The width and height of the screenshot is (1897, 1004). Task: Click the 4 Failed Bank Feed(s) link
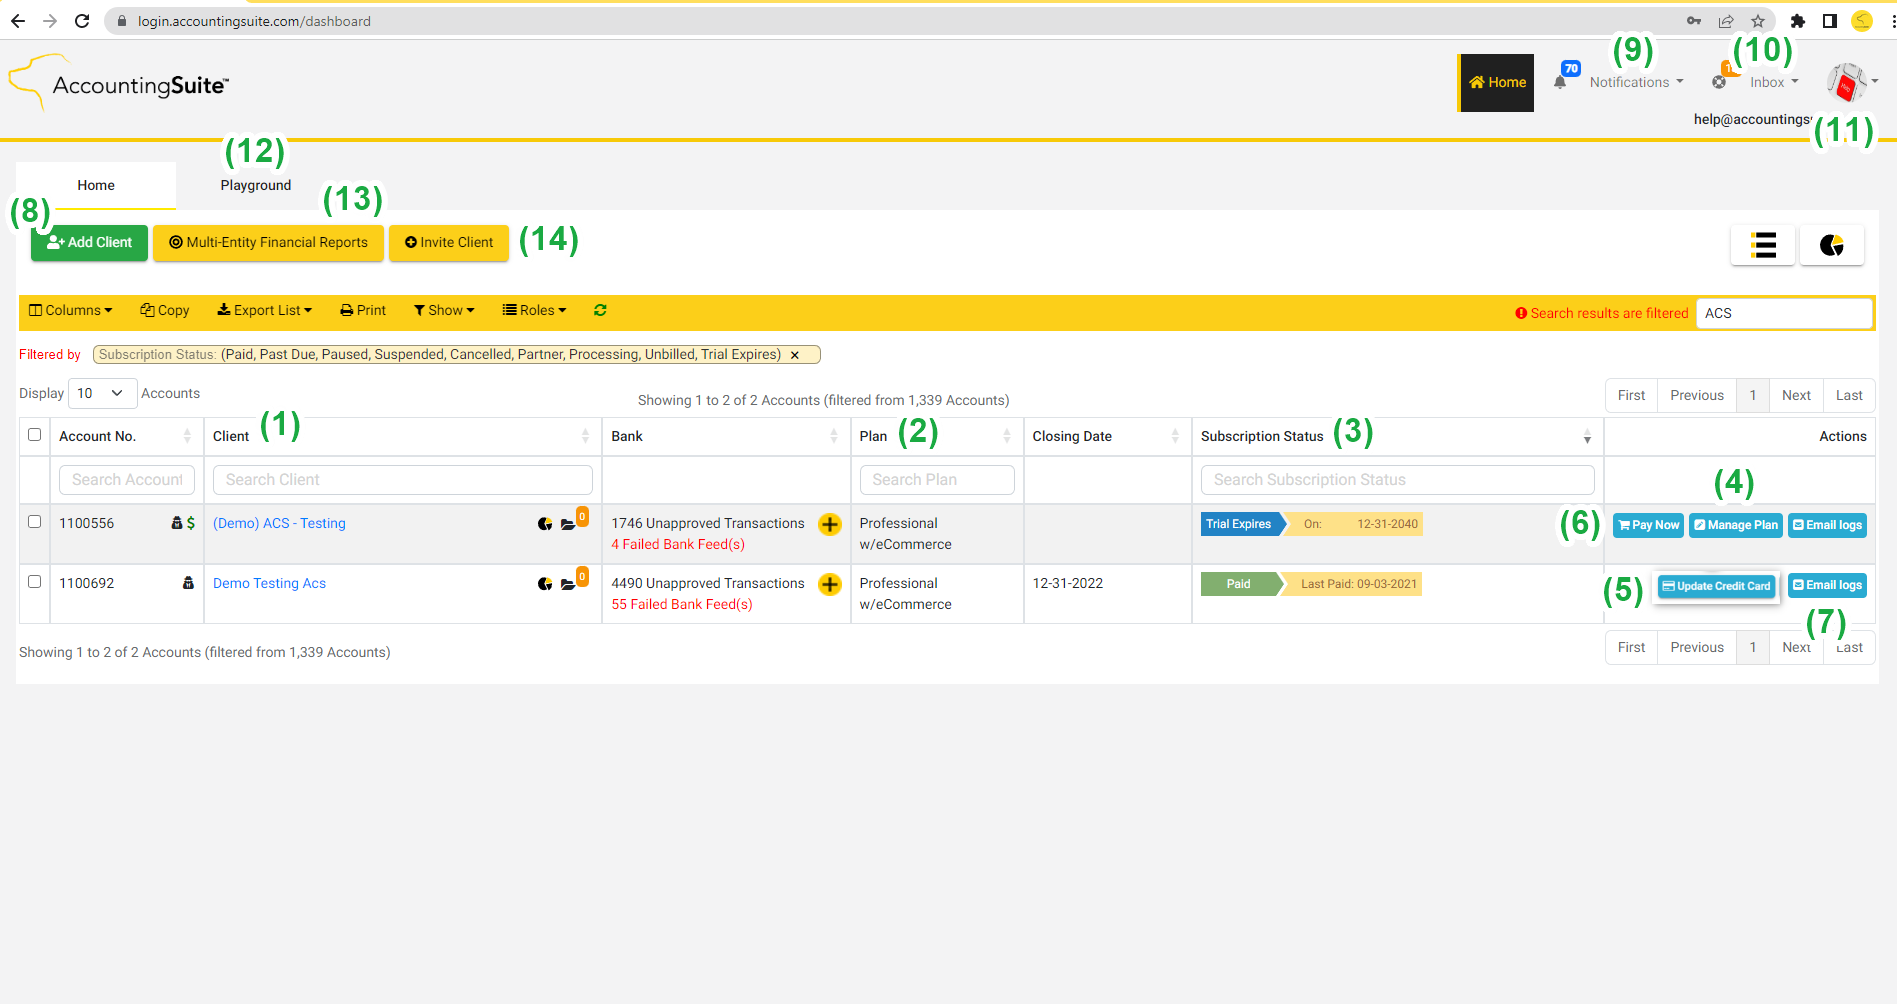678,544
